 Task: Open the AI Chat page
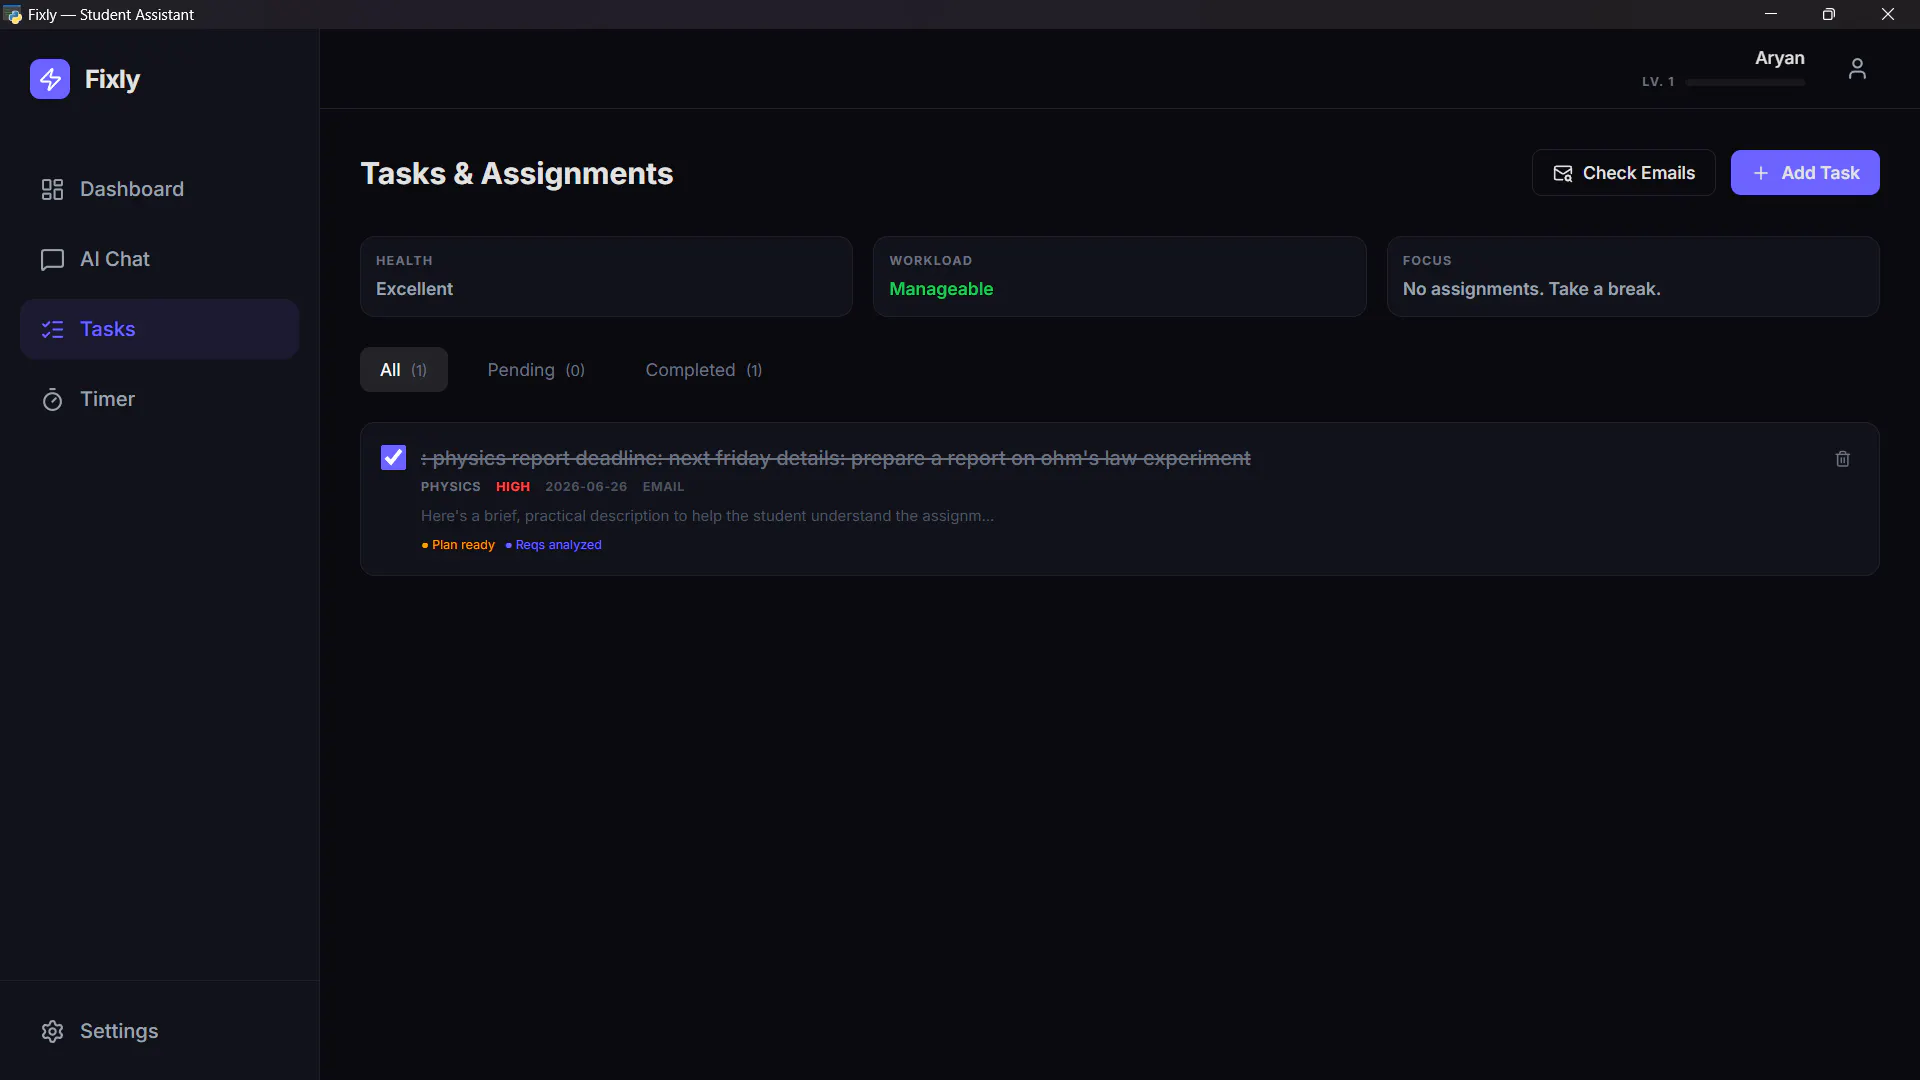160,259
